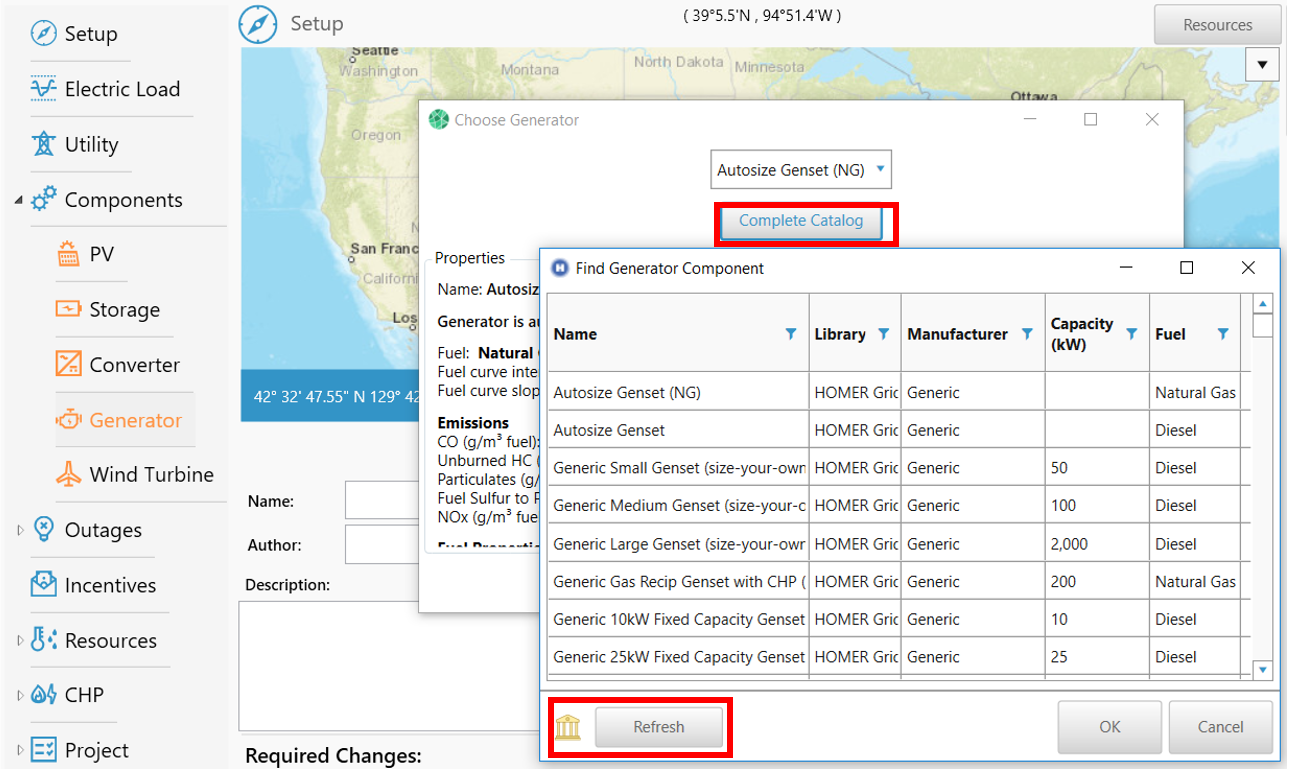Open the Storage battery icon

tap(68, 310)
